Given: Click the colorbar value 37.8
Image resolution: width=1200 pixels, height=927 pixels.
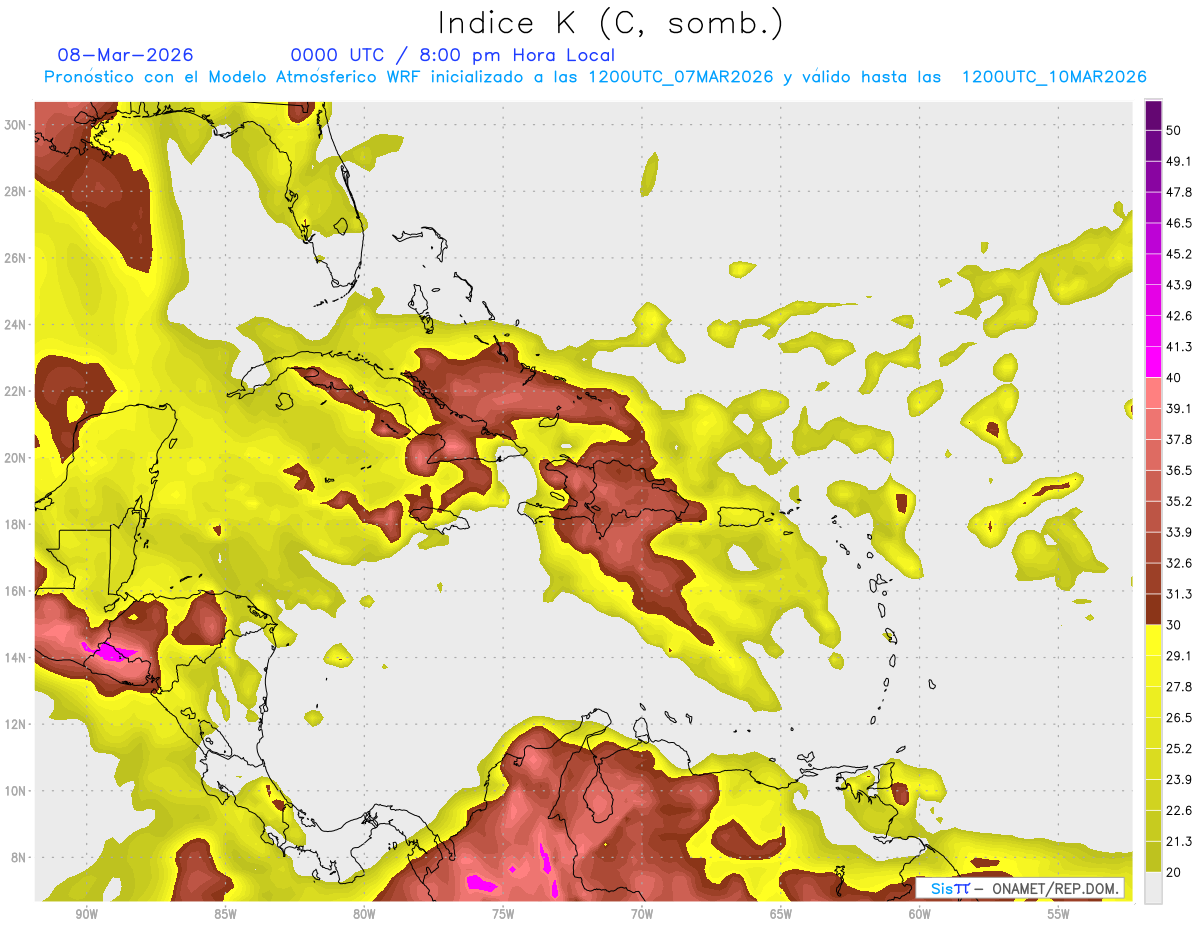Looking at the screenshot, I should pyautogui.click(x=1179, y=440).
